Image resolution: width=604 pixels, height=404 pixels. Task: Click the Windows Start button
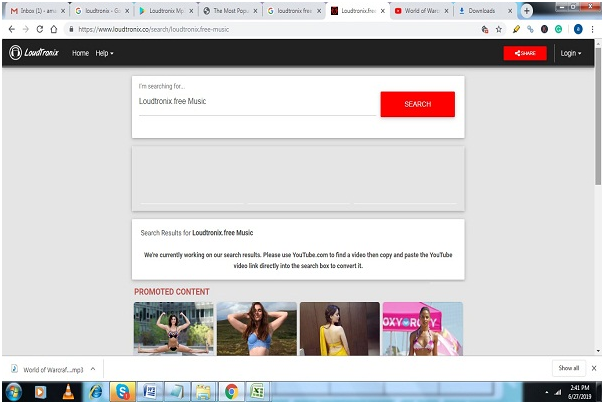tap(13, 392)
